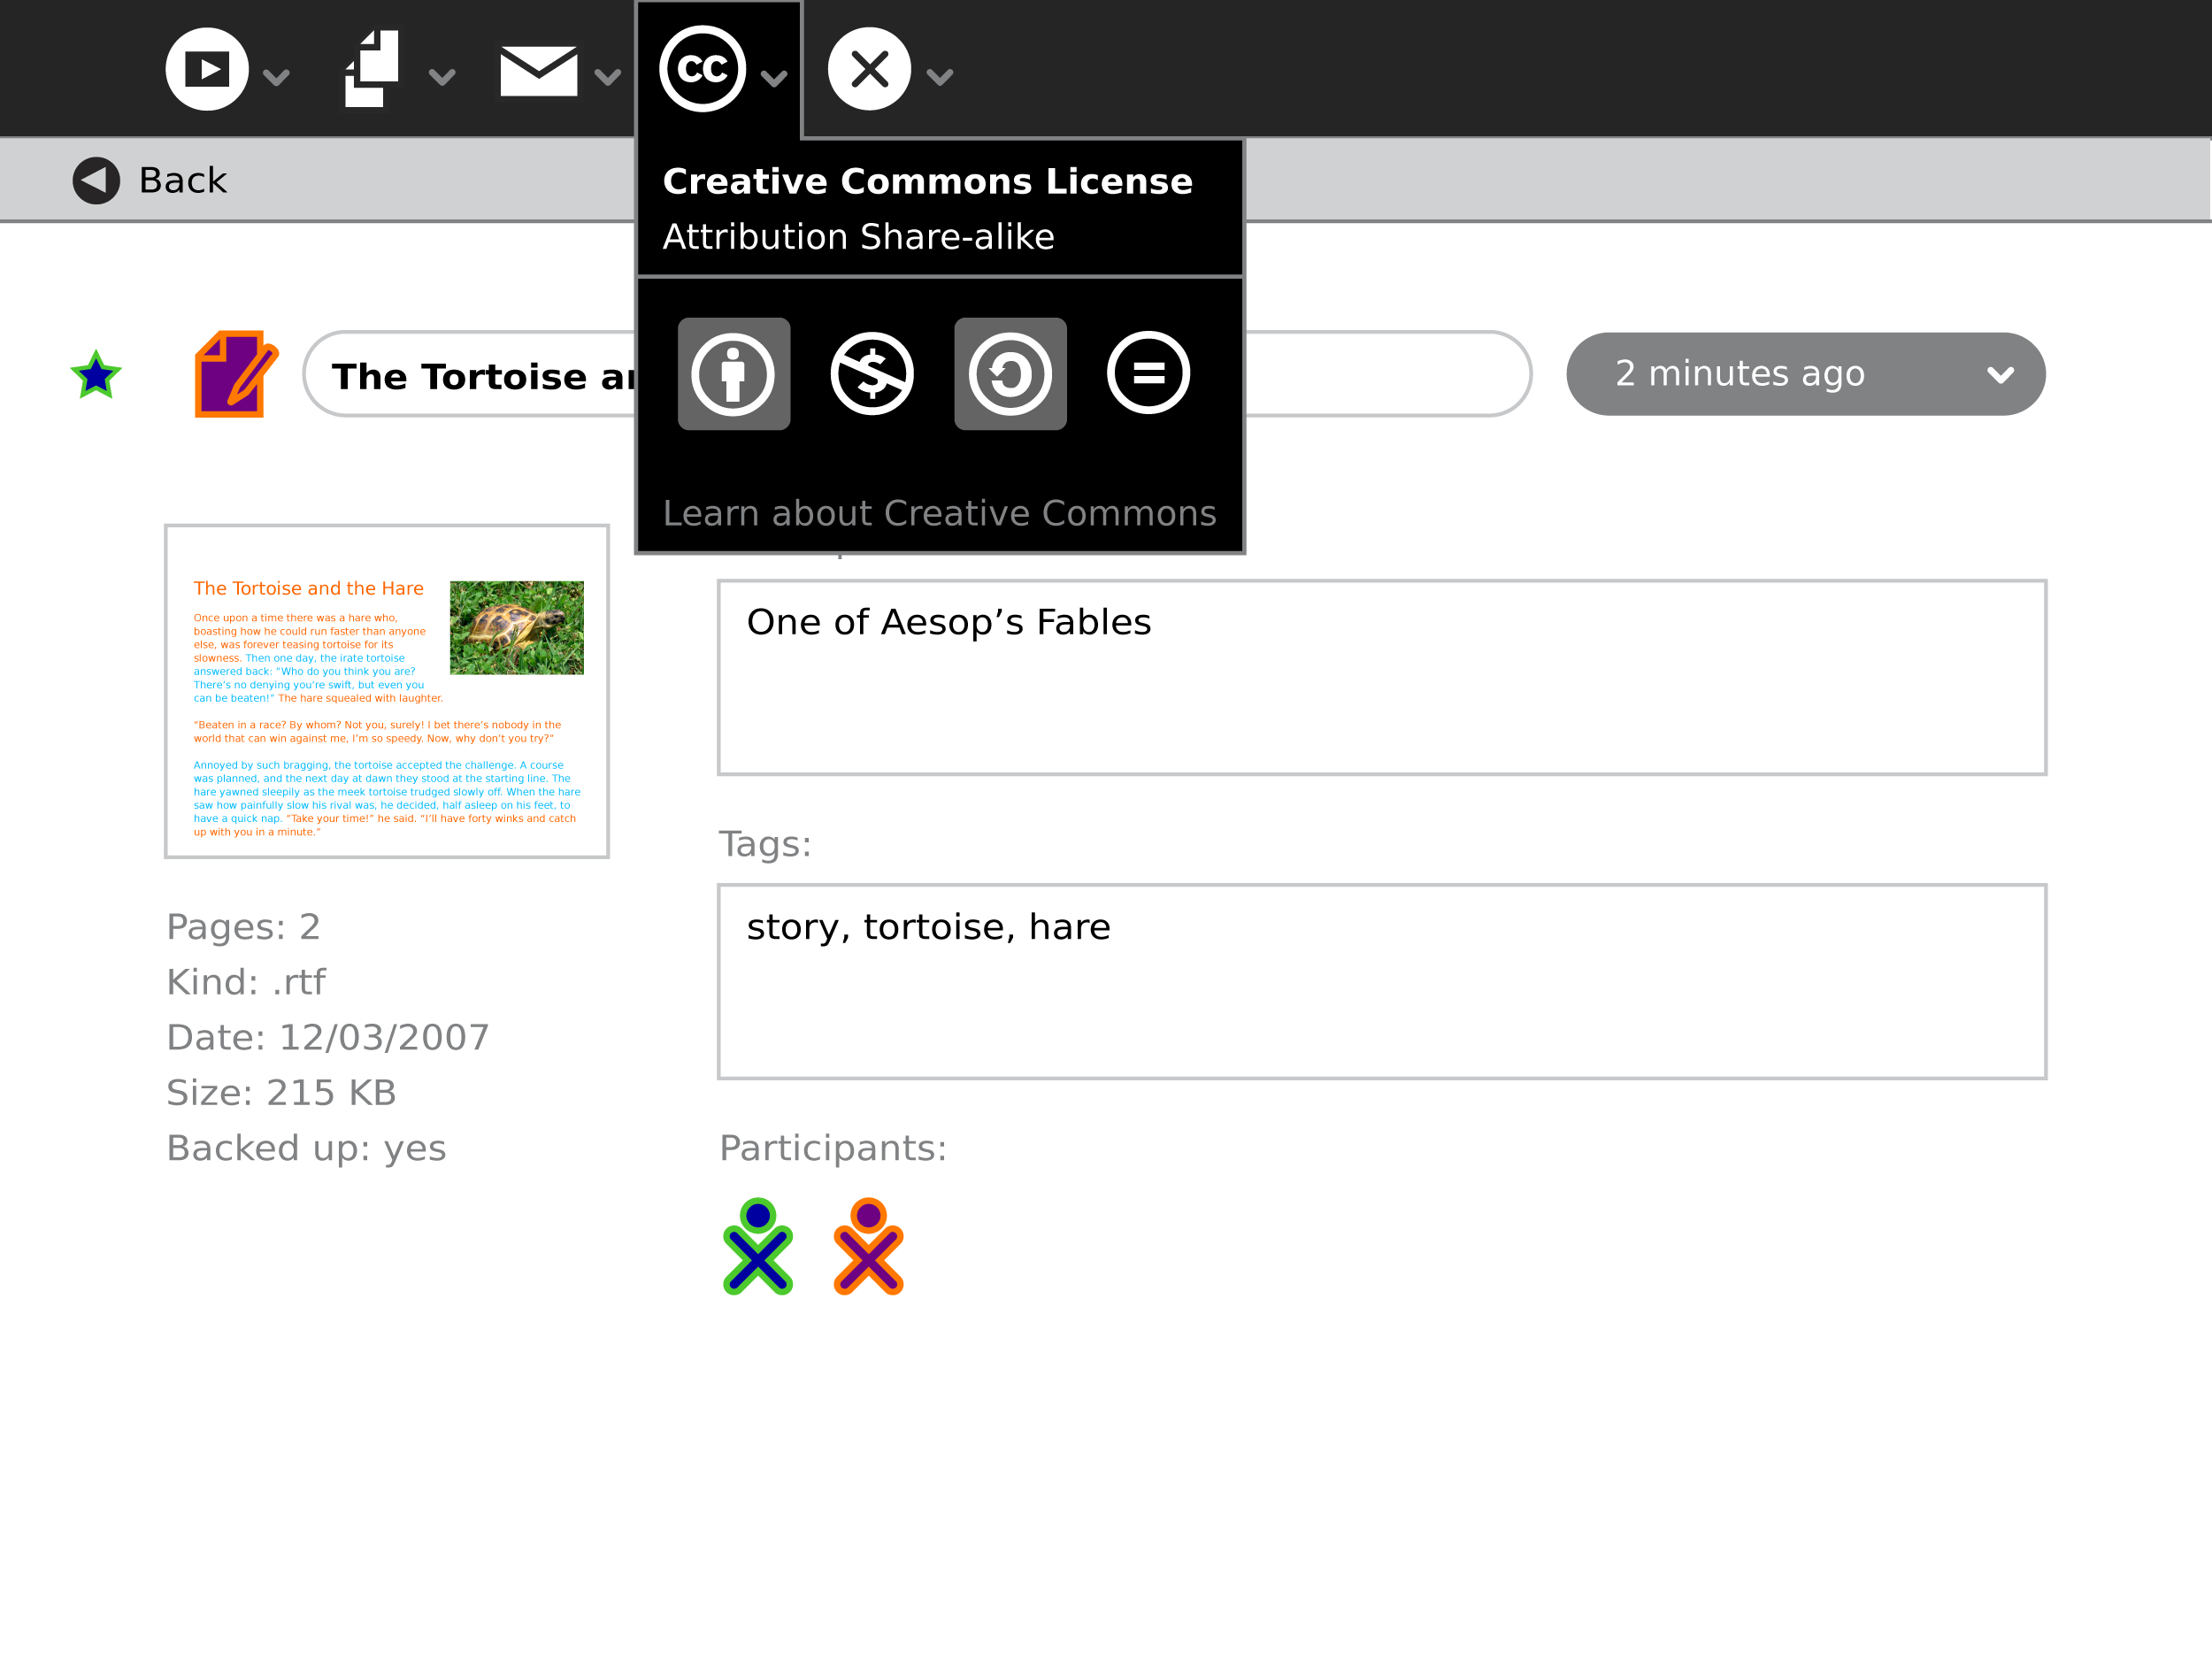
Task: Toggle the Share-alike license option
Action: tap(1010, 374)
